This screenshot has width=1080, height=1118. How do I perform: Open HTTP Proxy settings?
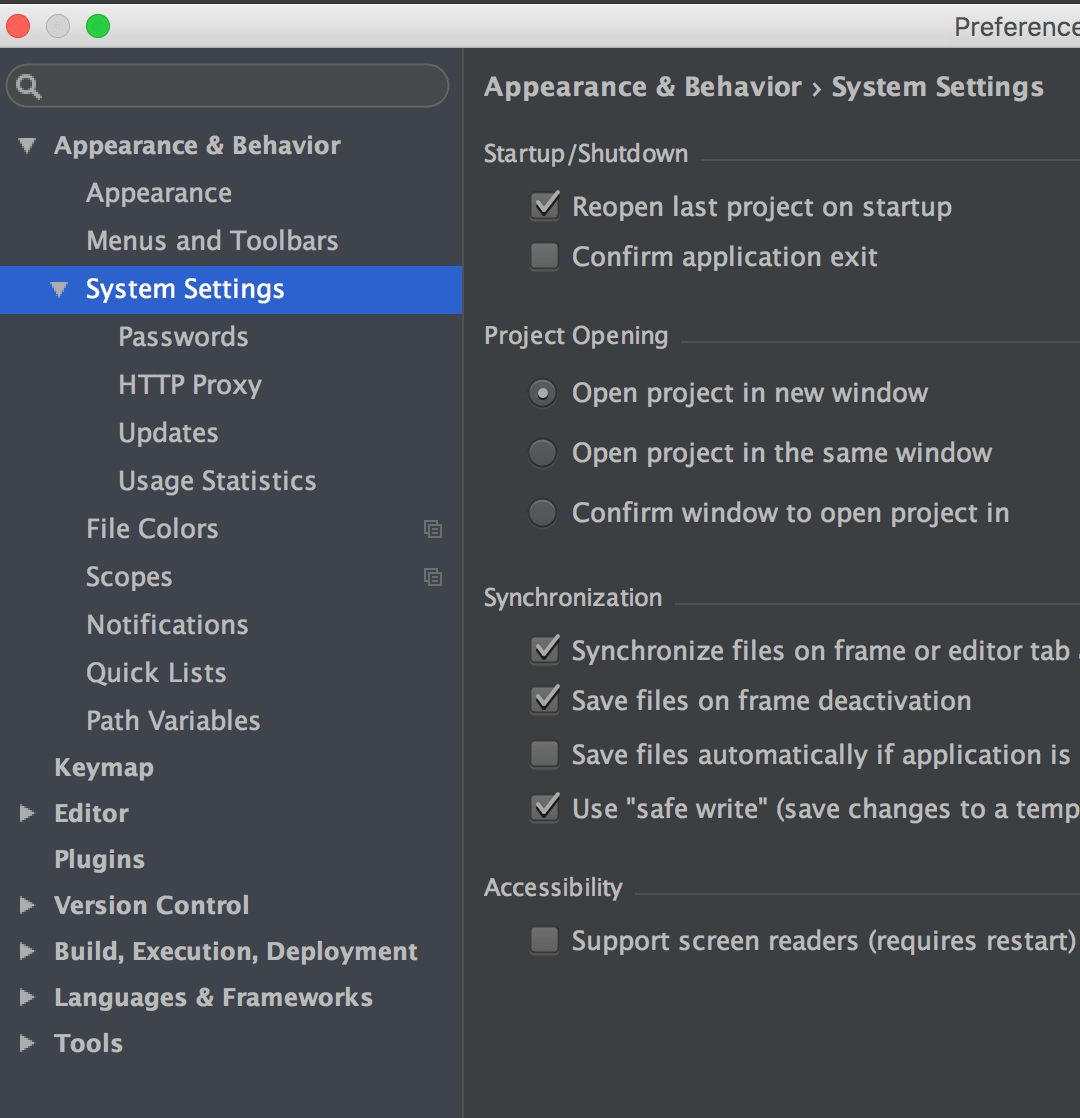[x=190, y=385]
